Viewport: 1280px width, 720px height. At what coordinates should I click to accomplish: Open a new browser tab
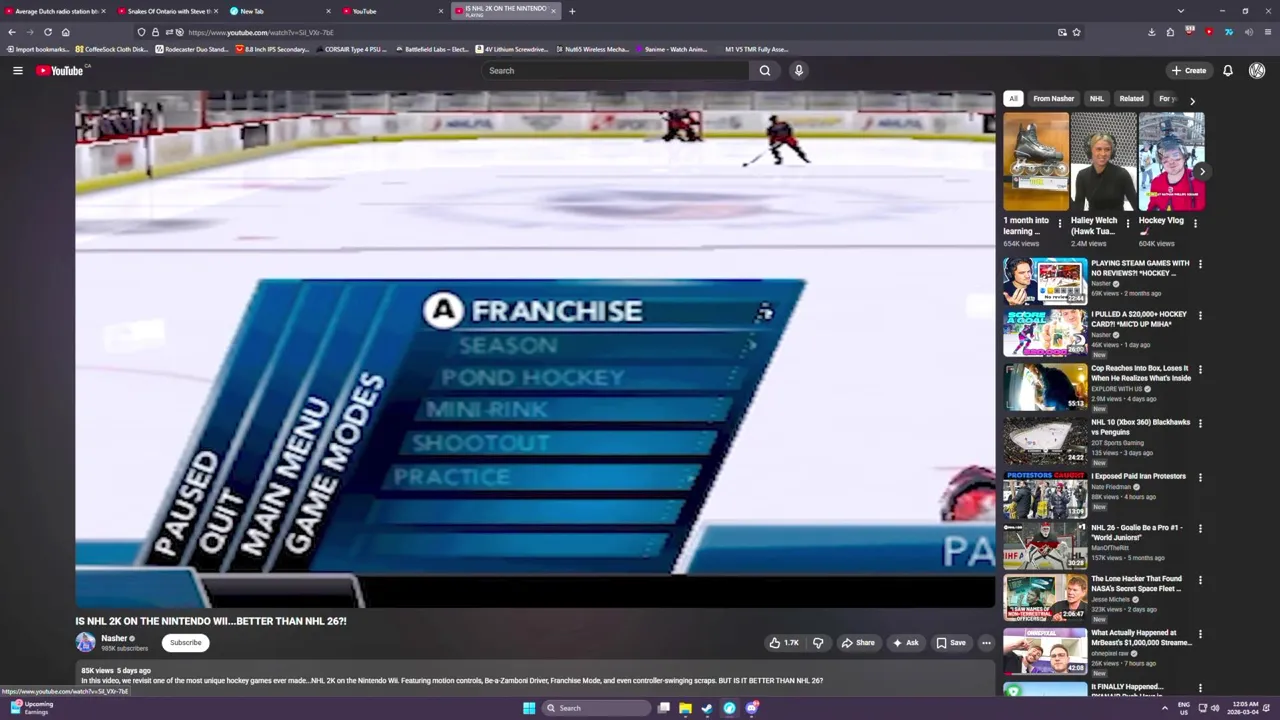pyautogui.click(x=572, y=11)
